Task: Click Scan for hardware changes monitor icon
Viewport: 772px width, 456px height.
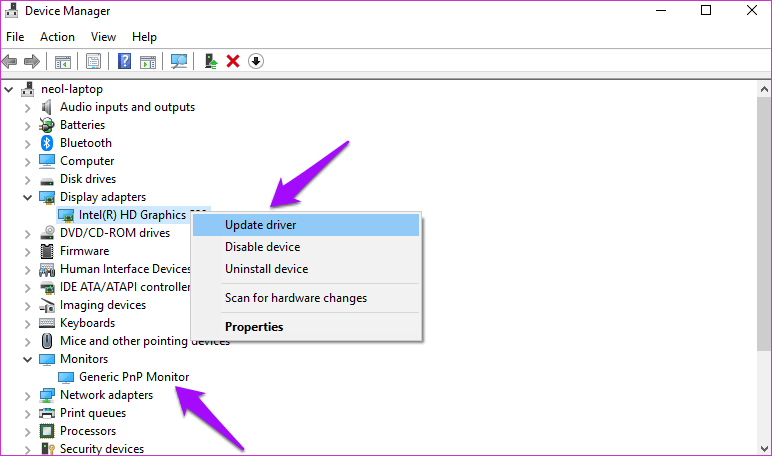Action: click(x=179, y=62)
